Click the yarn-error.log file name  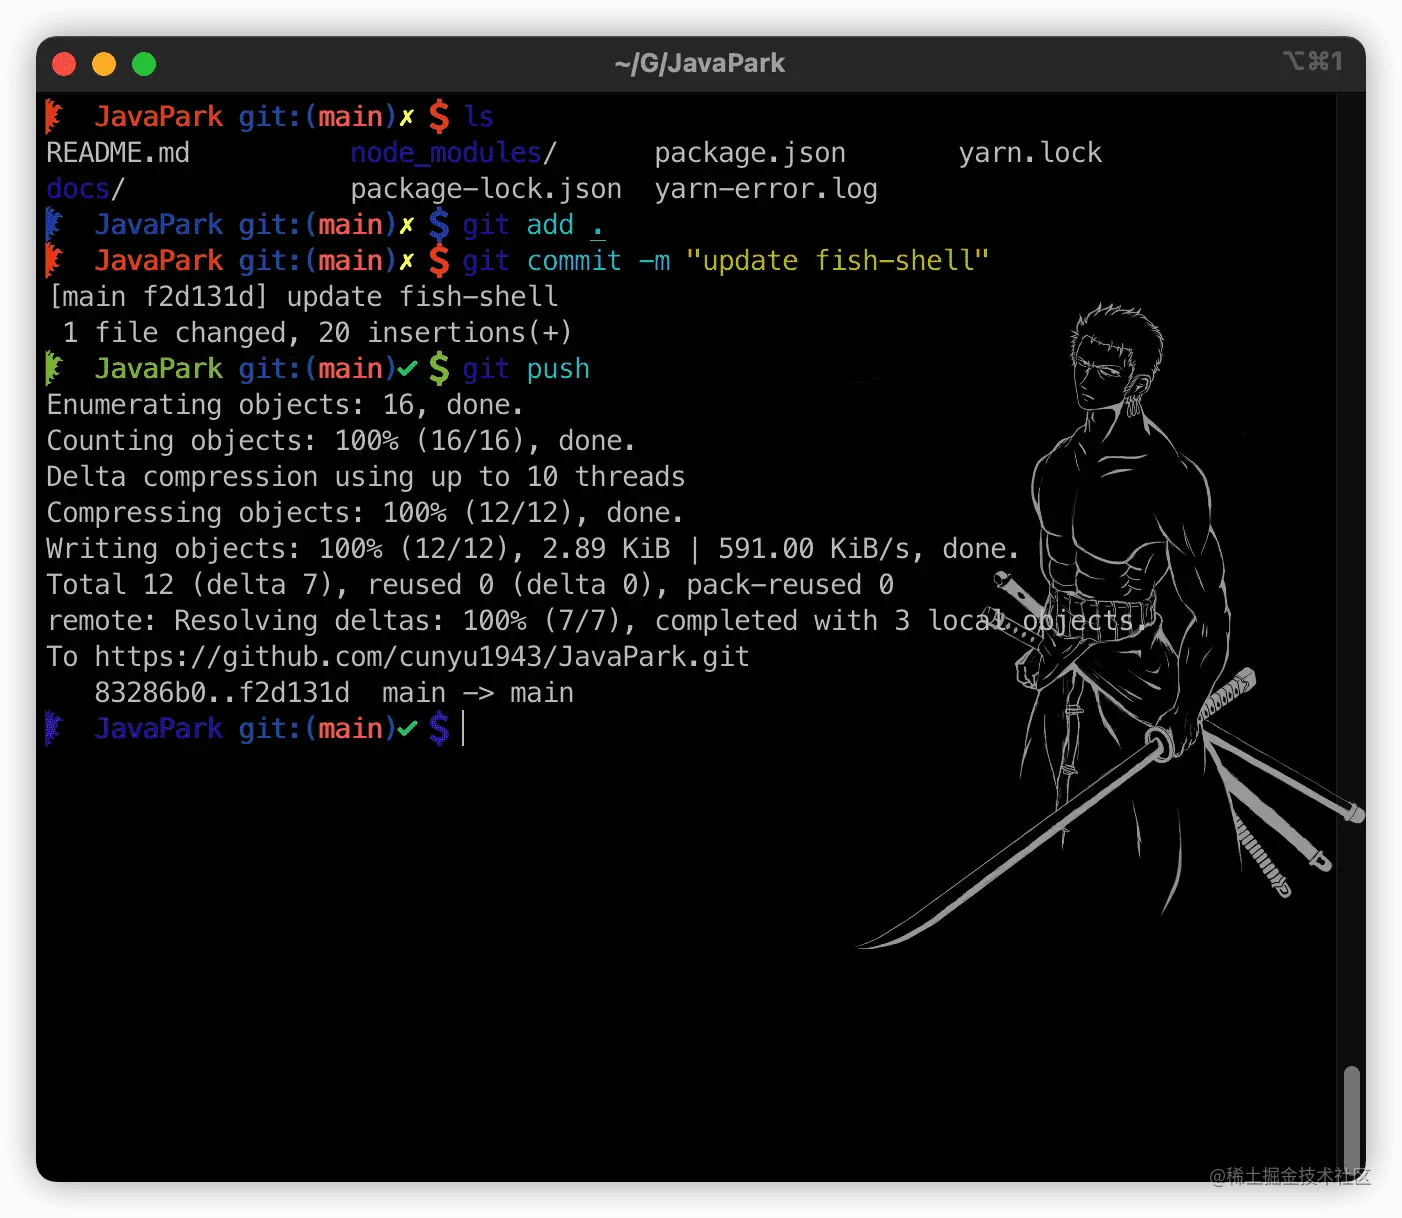(766, 189)
